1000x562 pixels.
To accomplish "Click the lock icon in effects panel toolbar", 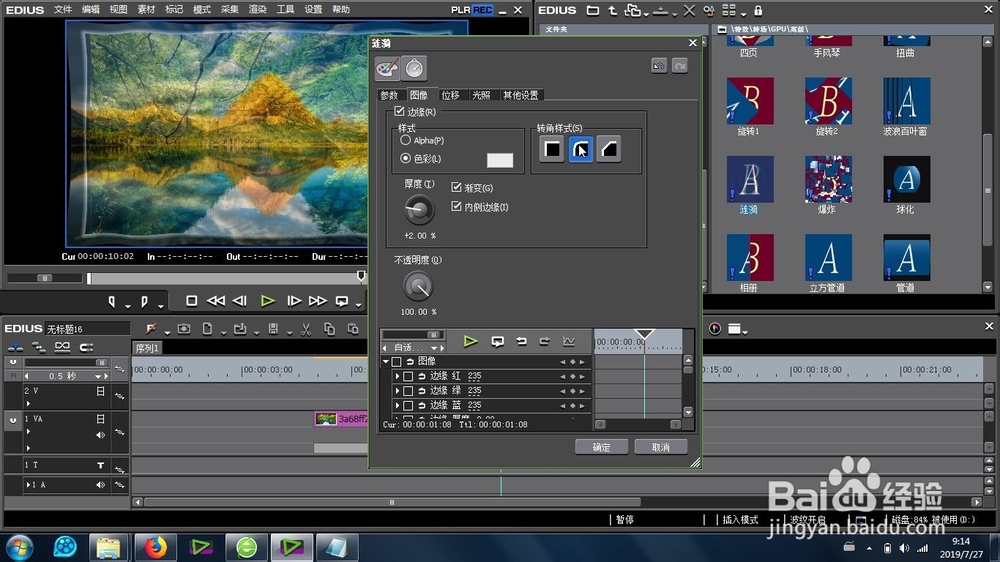I will tap(758, 10).
